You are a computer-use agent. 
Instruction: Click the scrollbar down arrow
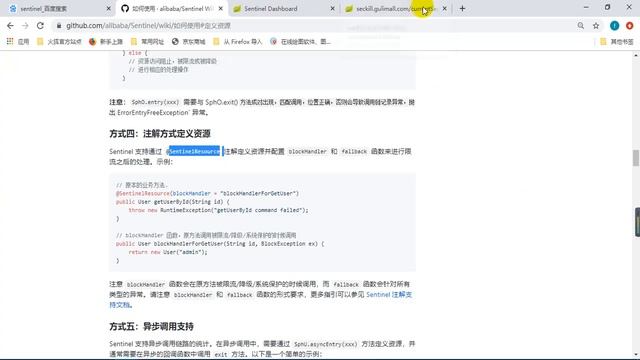pyautogui.click(x=636, y=354)
